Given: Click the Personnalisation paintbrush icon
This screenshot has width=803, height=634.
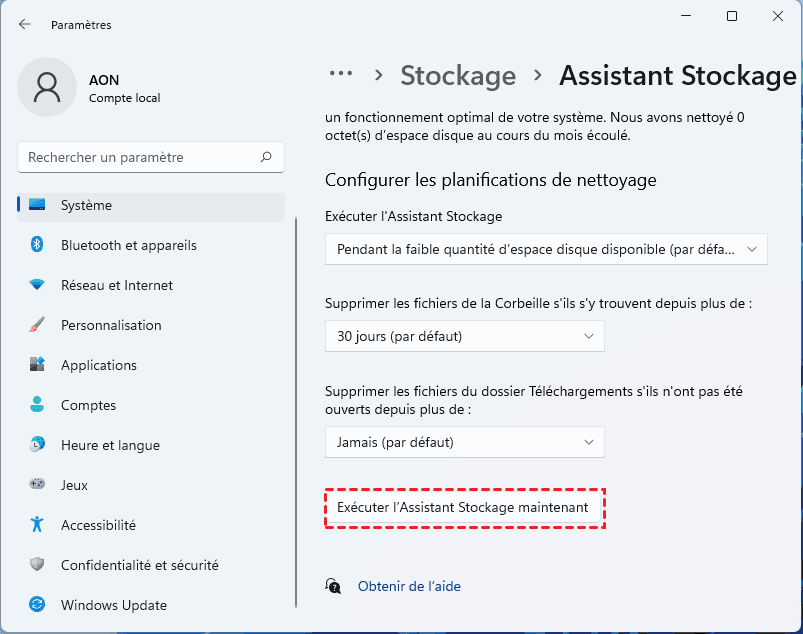Looking at the screenshot, I should click(38, 325).
